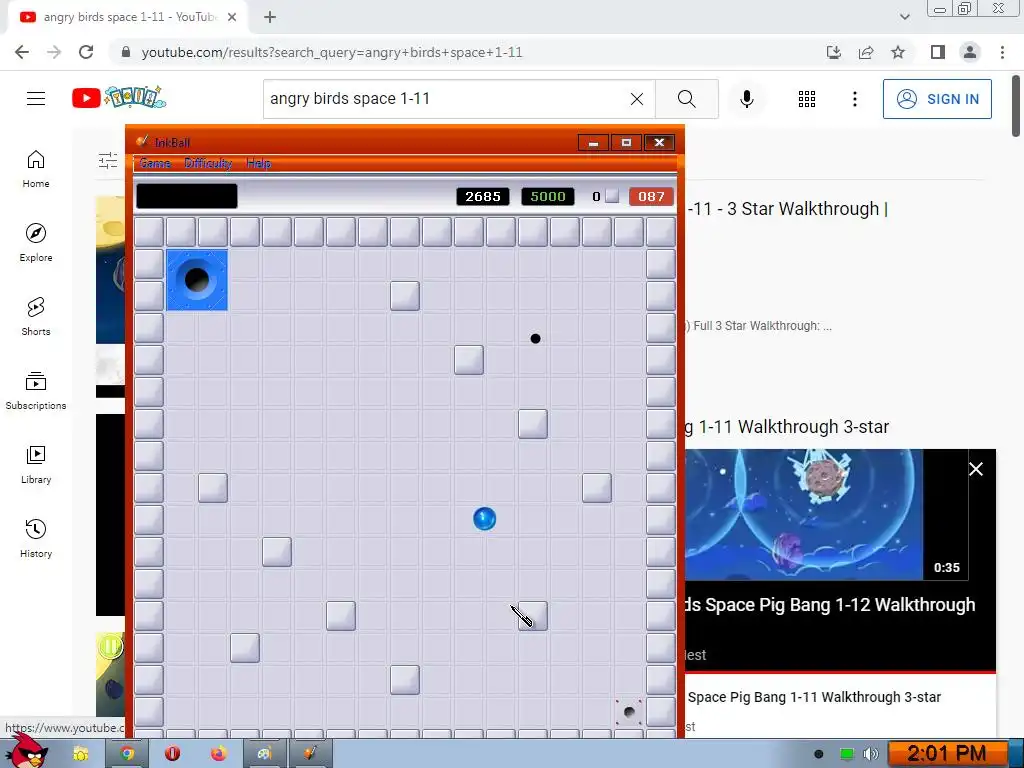
Task: Open the Game menu in InkBall
Action: [155, 163]
